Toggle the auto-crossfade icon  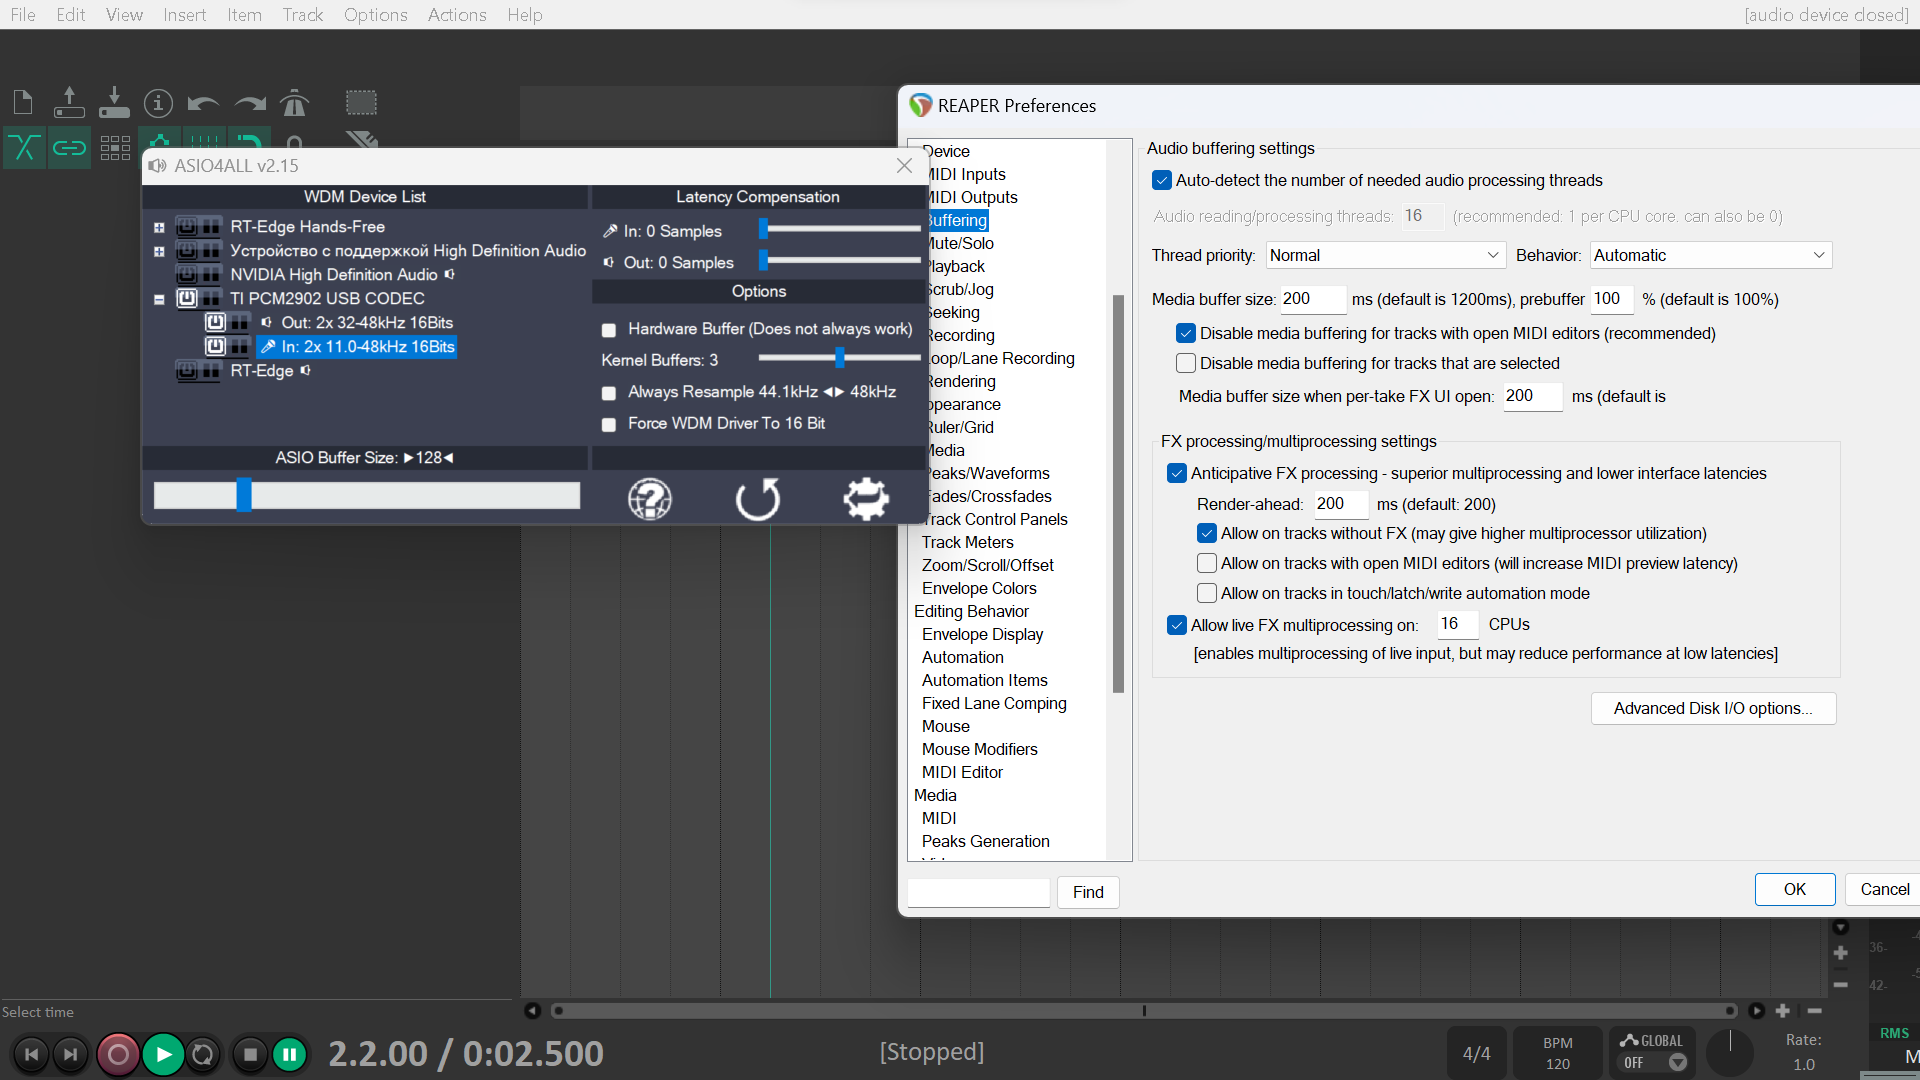[24, 148]
